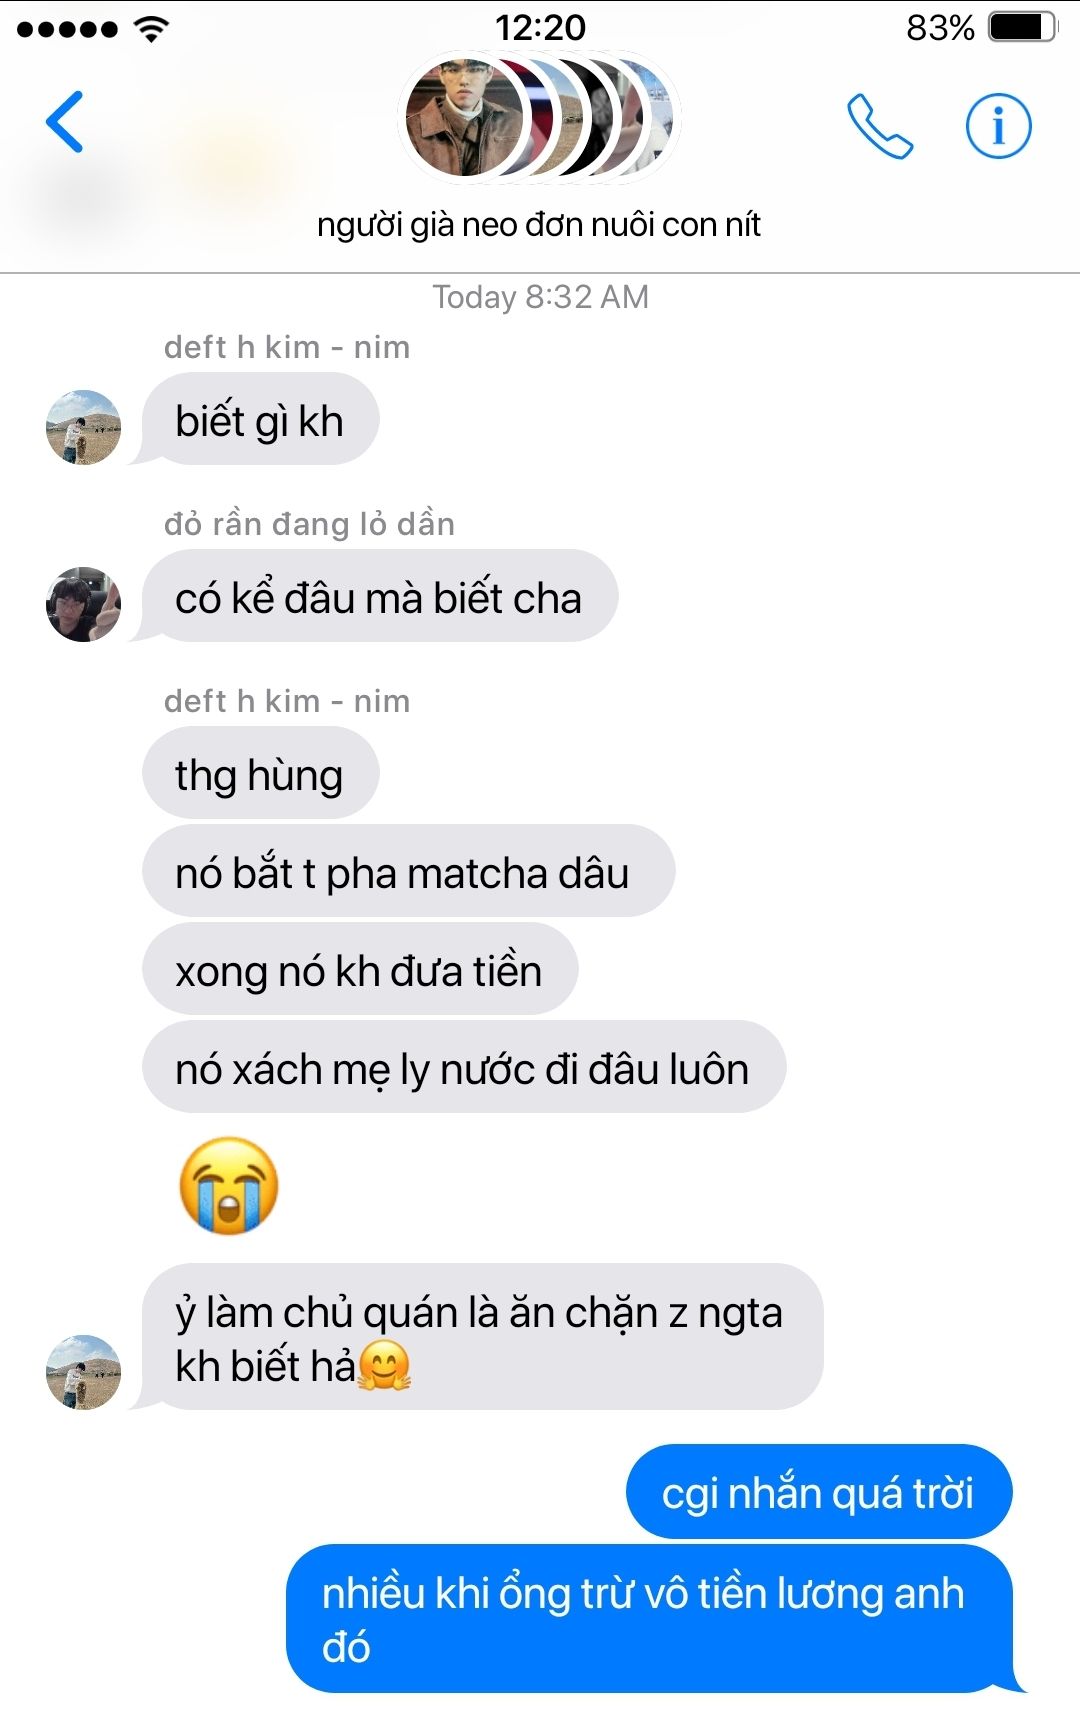1080x1709 pixels.
Task: Select the thg hùng message bubble
Action: (x=260, y=773)
